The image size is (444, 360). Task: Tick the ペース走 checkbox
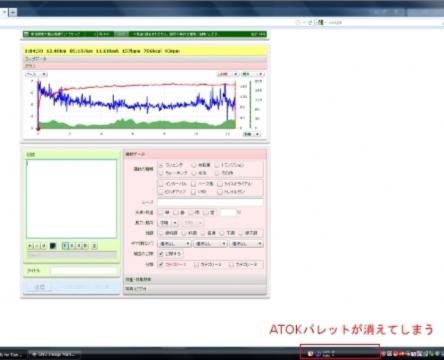tap(194, 184)
